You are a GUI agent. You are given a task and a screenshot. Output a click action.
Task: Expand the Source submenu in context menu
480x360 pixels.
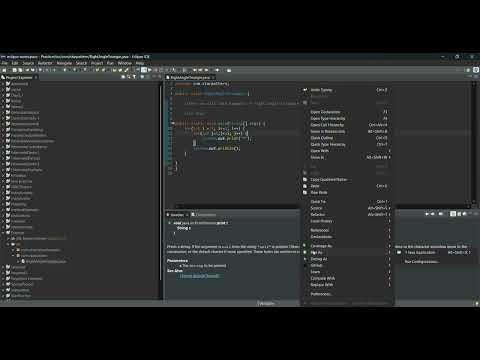point(347,208)
